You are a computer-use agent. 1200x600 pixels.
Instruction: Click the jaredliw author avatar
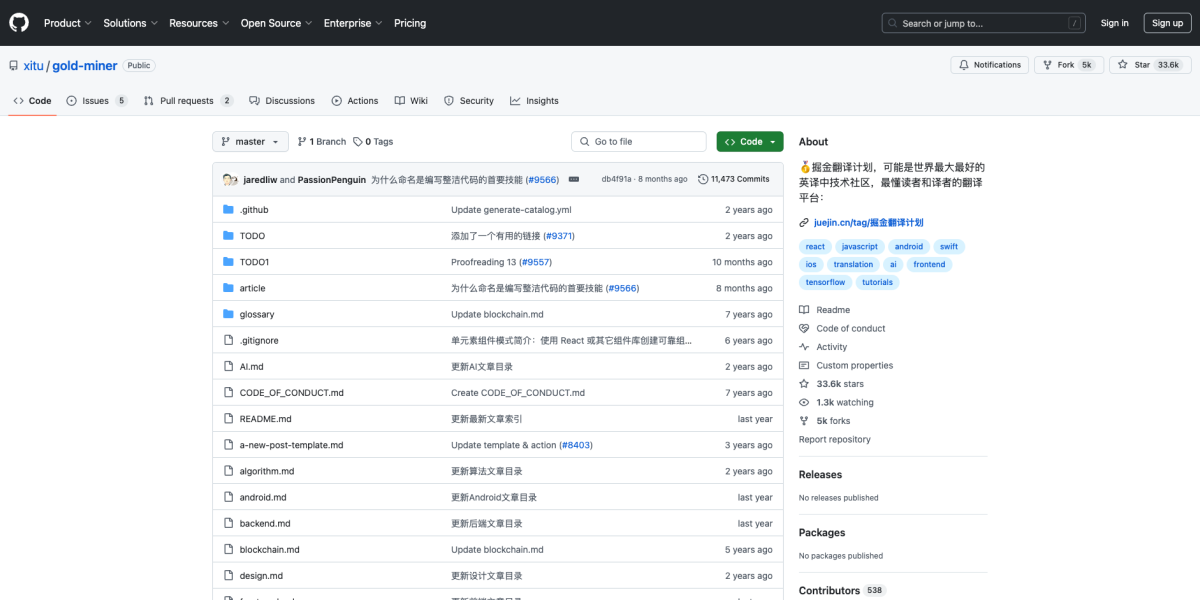click(230, 180)
